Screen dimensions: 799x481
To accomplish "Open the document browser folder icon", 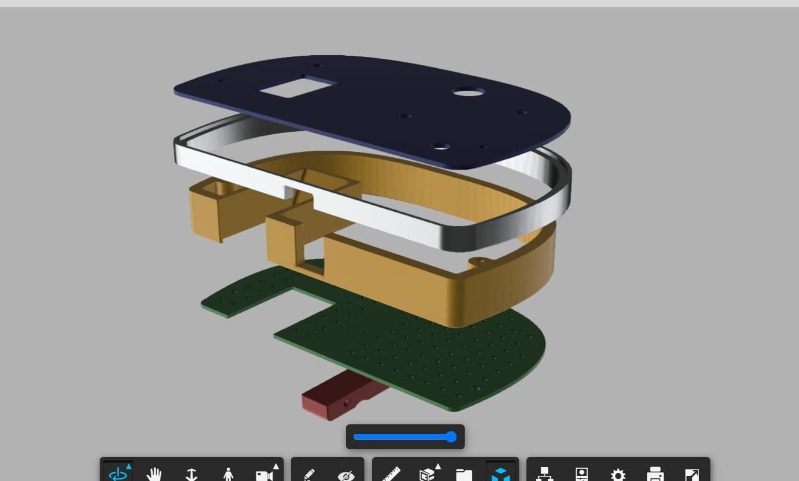I will click(464, 474).
